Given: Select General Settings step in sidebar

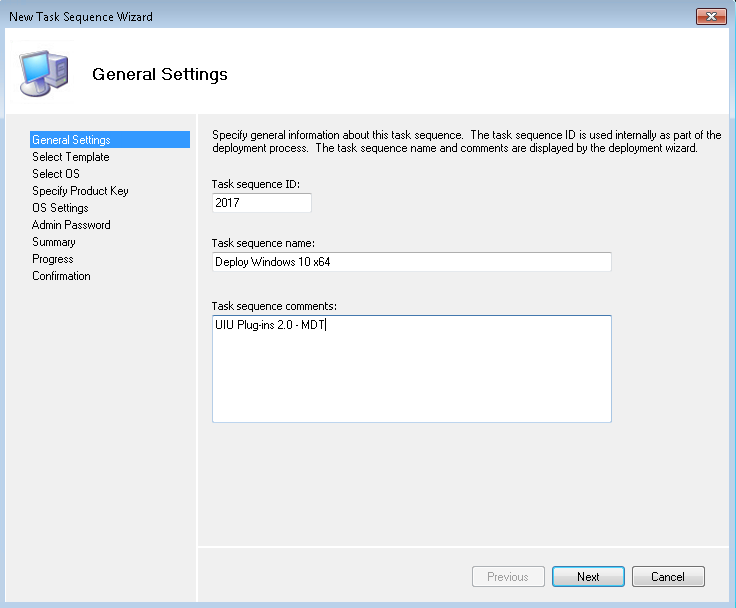Looking at the screenshot, I should click(x=71, y=140).
